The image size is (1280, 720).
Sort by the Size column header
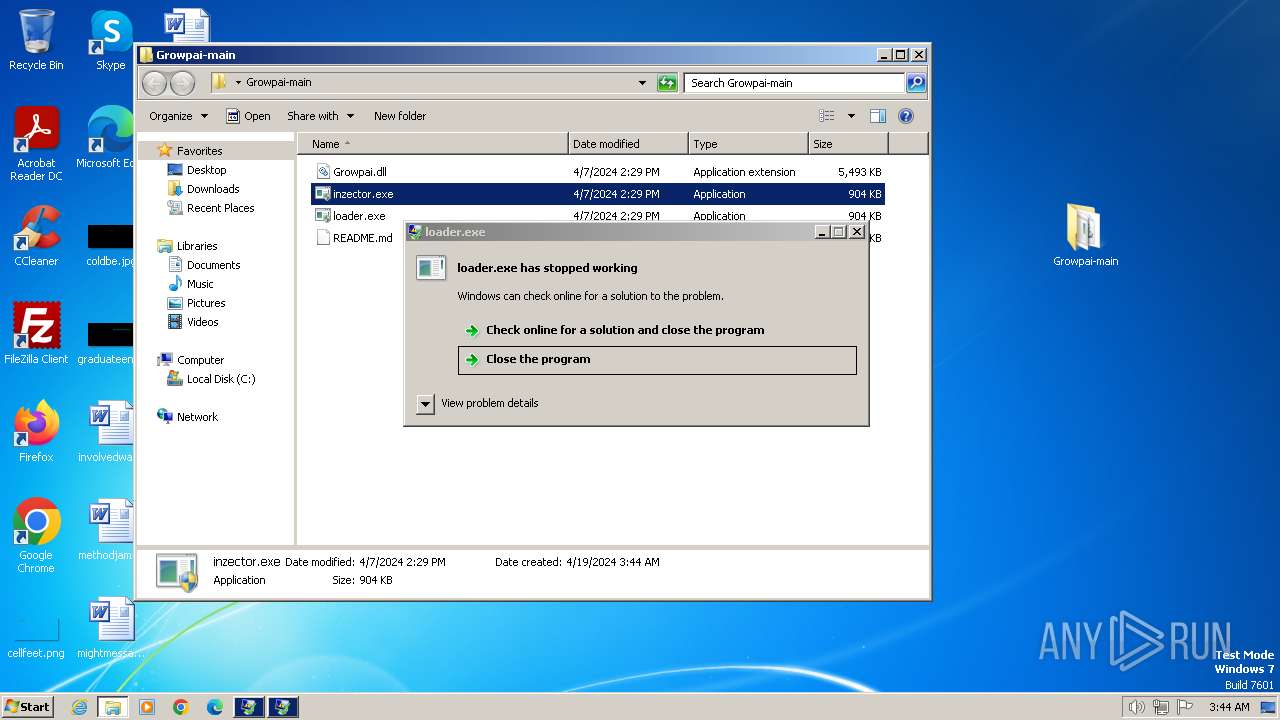point(848,144)
